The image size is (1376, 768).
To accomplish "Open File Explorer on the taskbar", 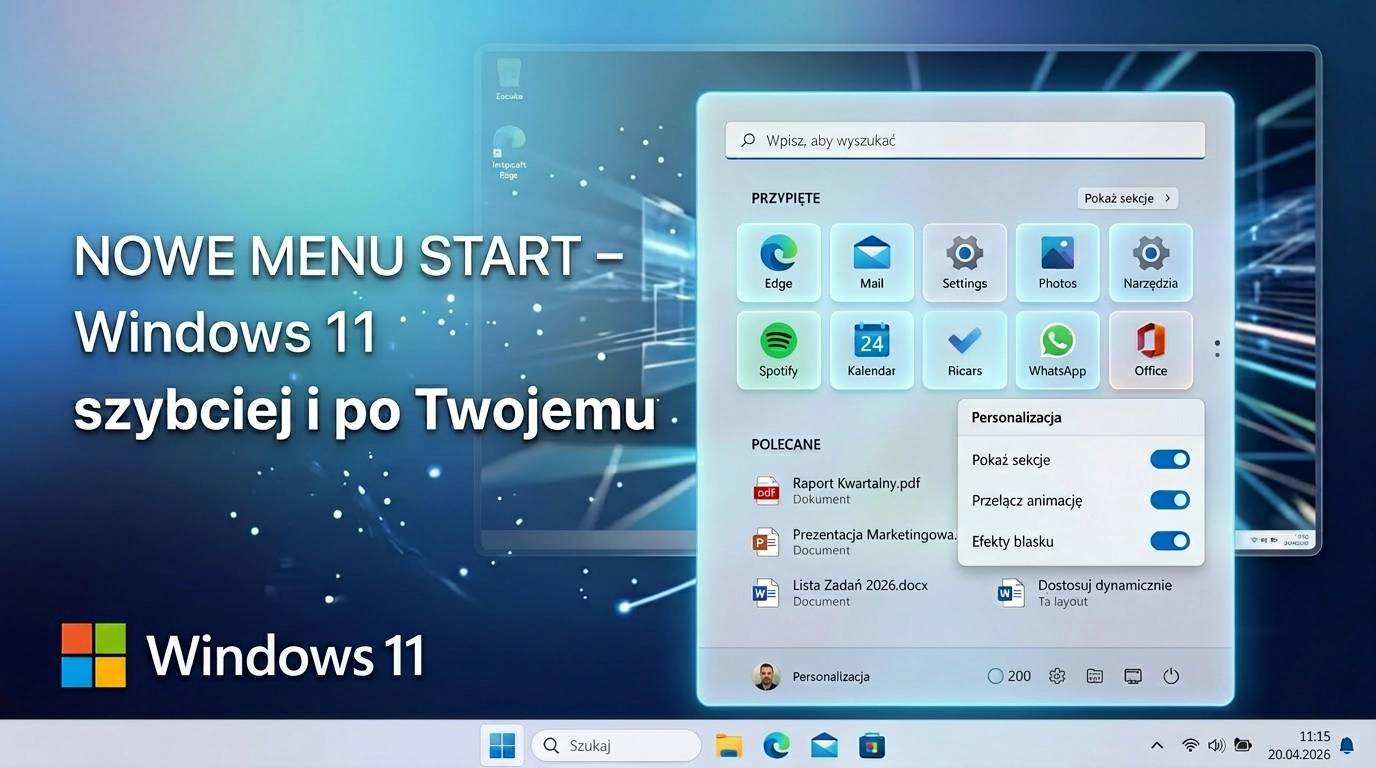I will click(729, 745).
